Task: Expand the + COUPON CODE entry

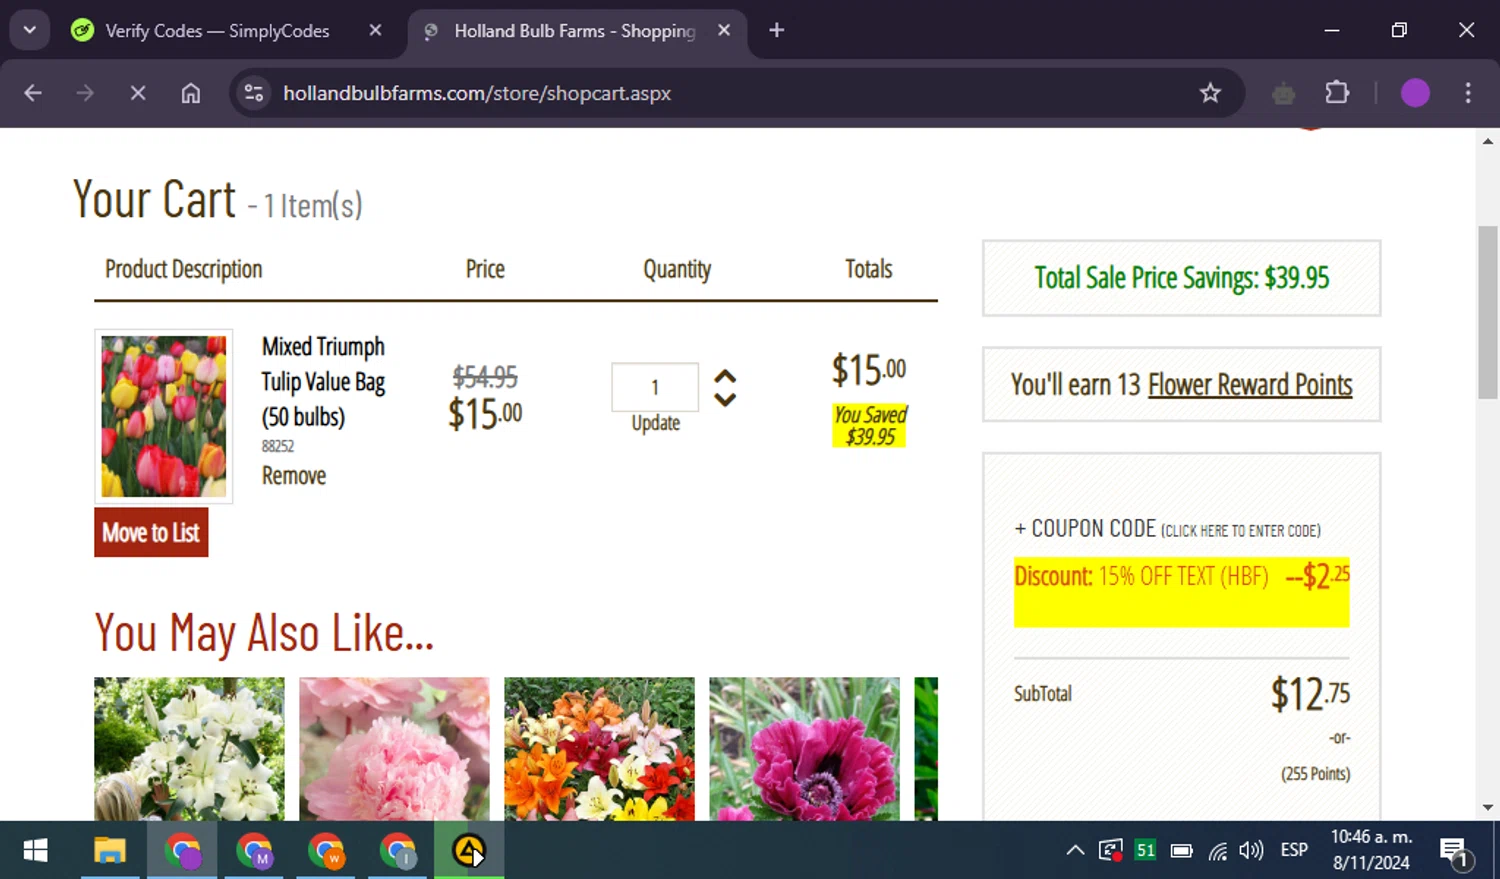Action: pyautogui.click(x=1167, y=529)
